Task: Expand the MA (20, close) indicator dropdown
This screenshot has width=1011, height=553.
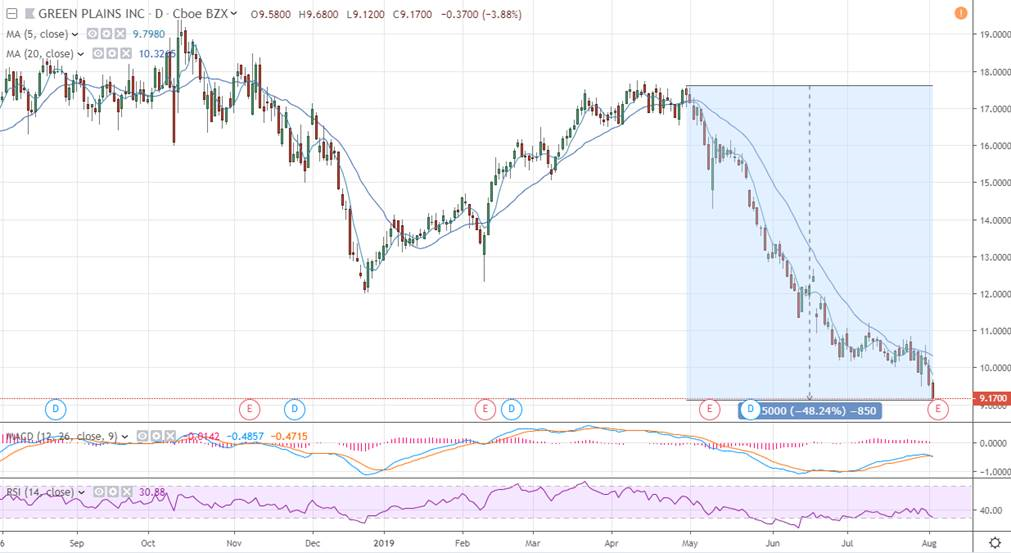Action: click(82, 53)
